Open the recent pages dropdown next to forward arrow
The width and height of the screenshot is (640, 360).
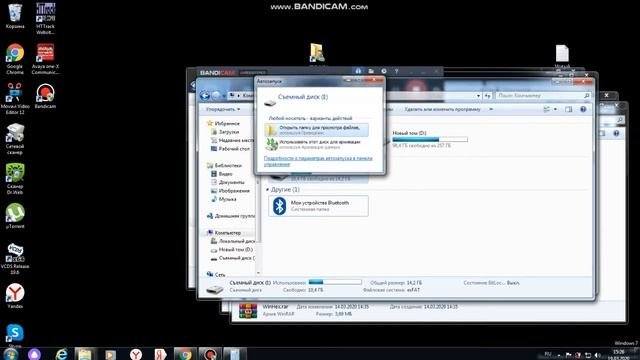click(225, 96)
